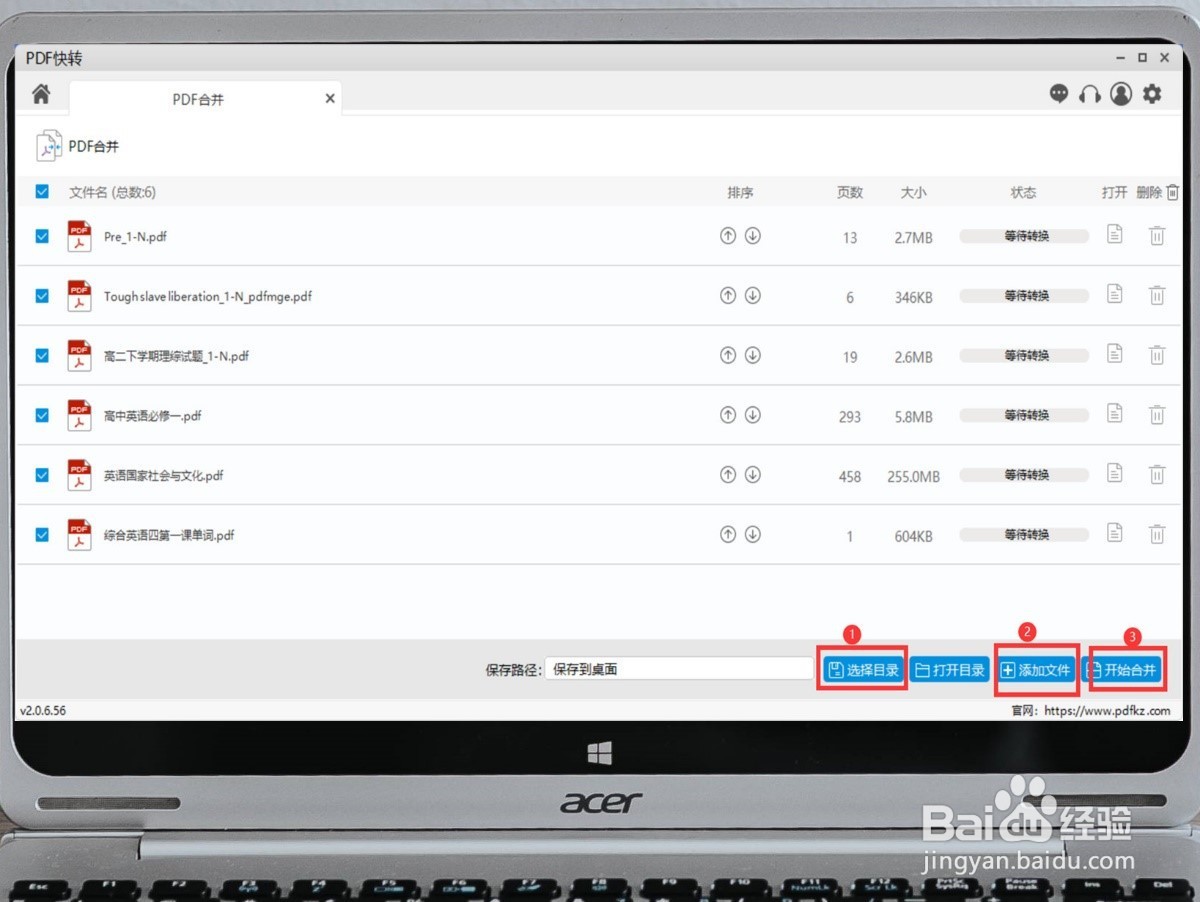The height and width of the screenshot is (902, 1200).
Task: Move 综合英语四第一课单词.pdf up
Action: click(x=728, y=535)
